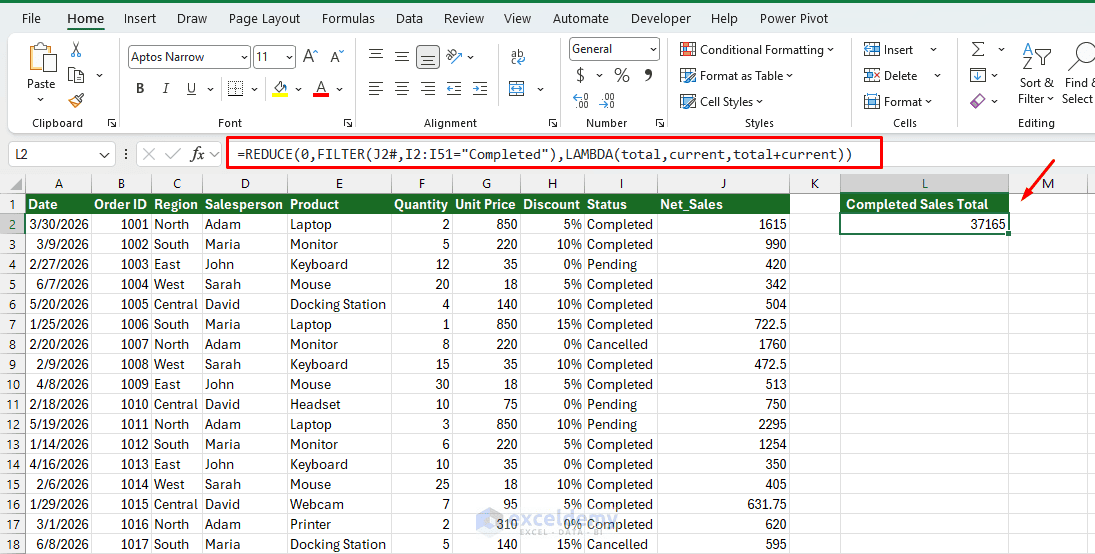The image size is (1095, 554).
Task: Toggle Italic formatting
Action: pos(166,89)
